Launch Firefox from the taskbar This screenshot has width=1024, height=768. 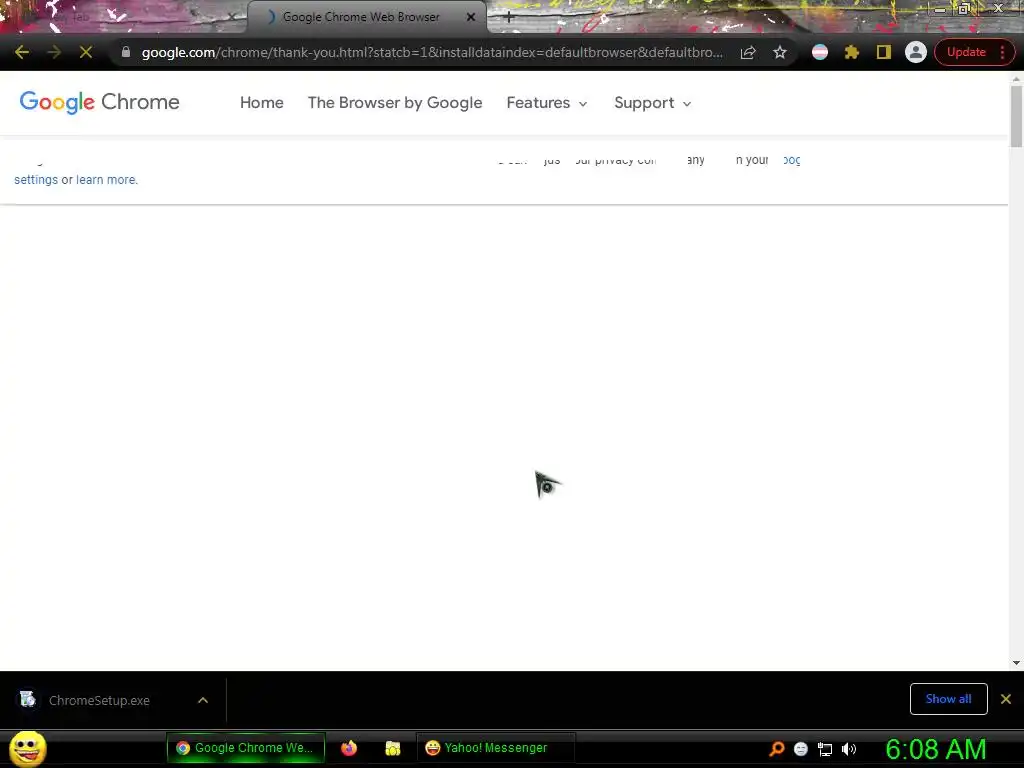(349, 748)
